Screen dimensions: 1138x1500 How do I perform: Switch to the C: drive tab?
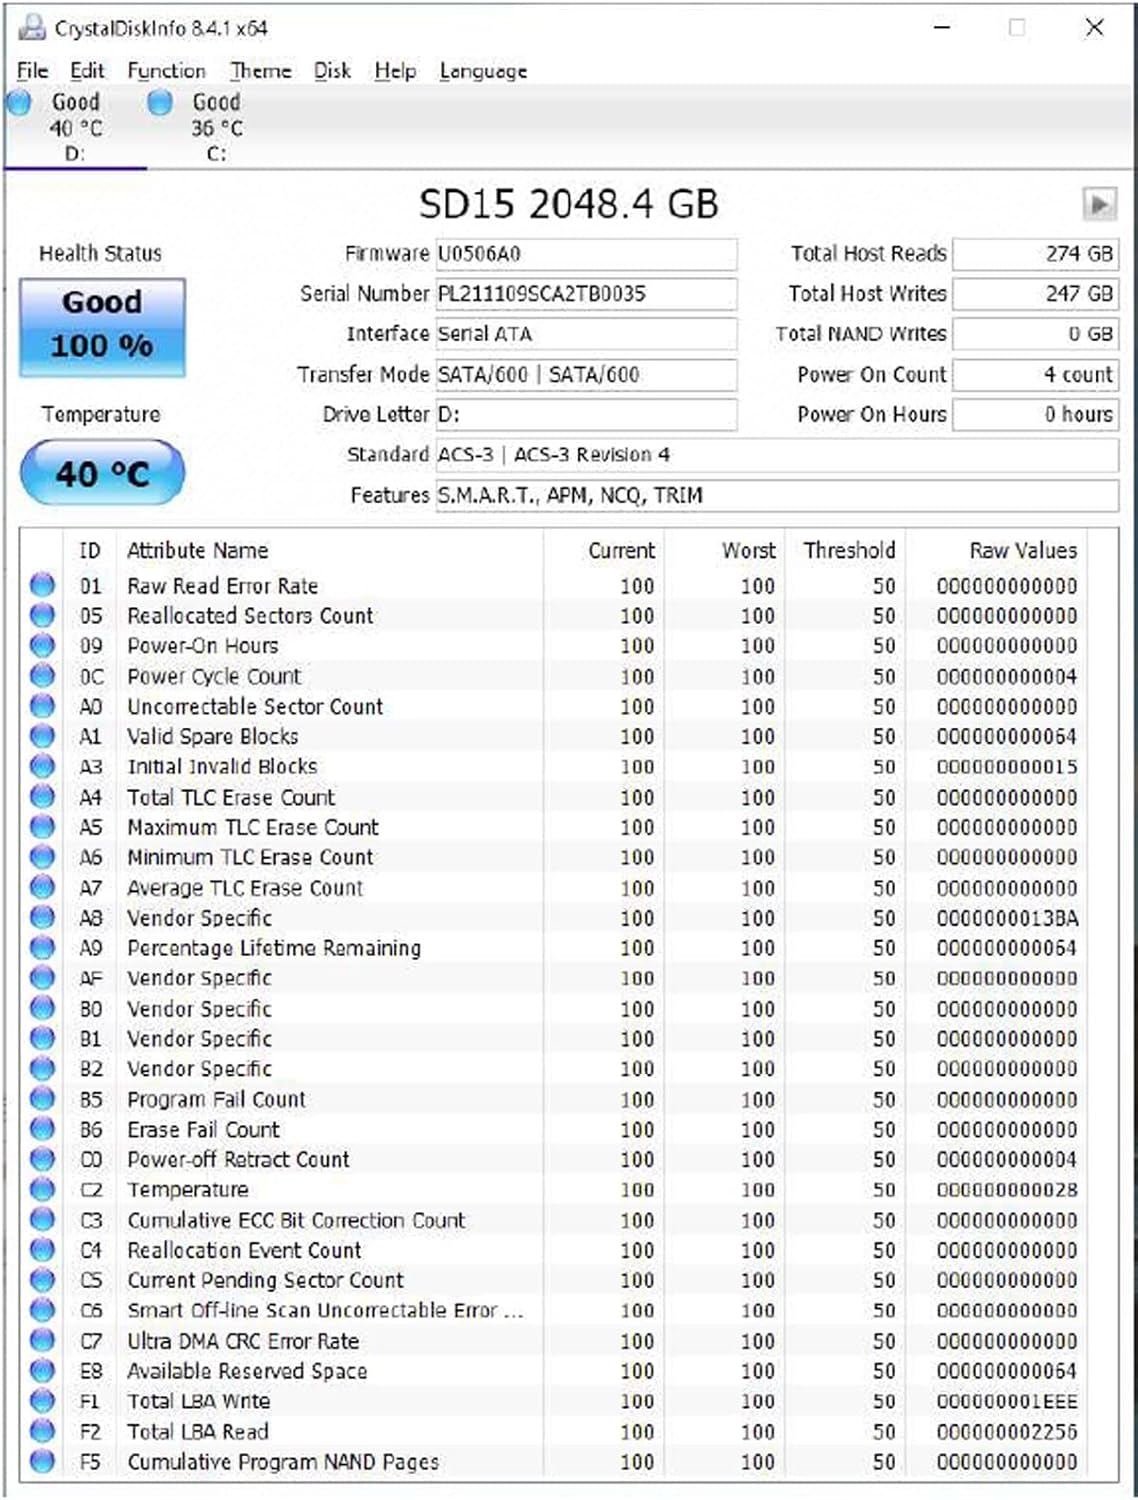(215, 128)
